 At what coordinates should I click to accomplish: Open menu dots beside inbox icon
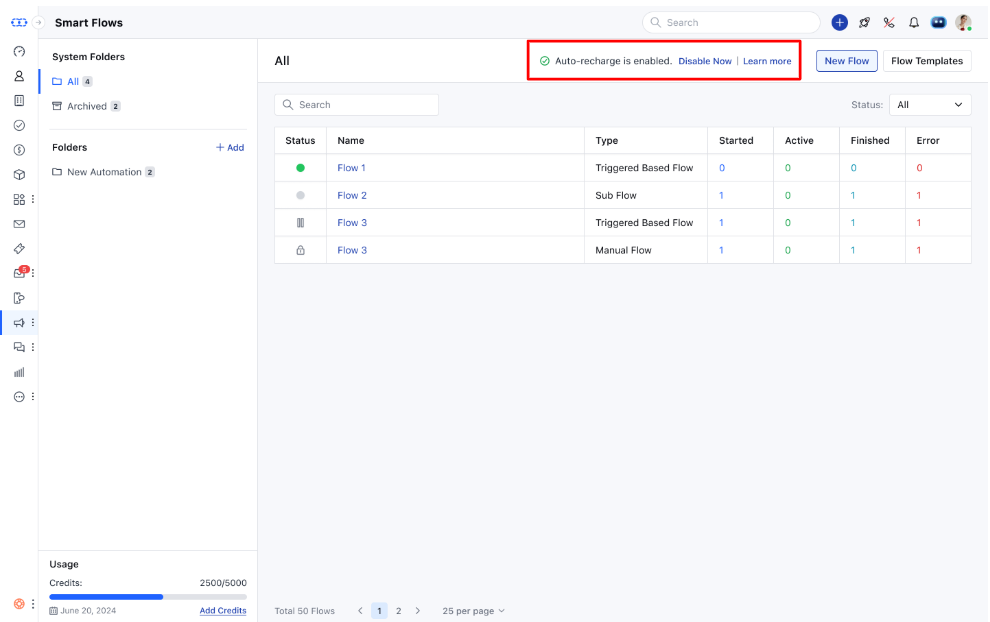[x=33, y=273]
